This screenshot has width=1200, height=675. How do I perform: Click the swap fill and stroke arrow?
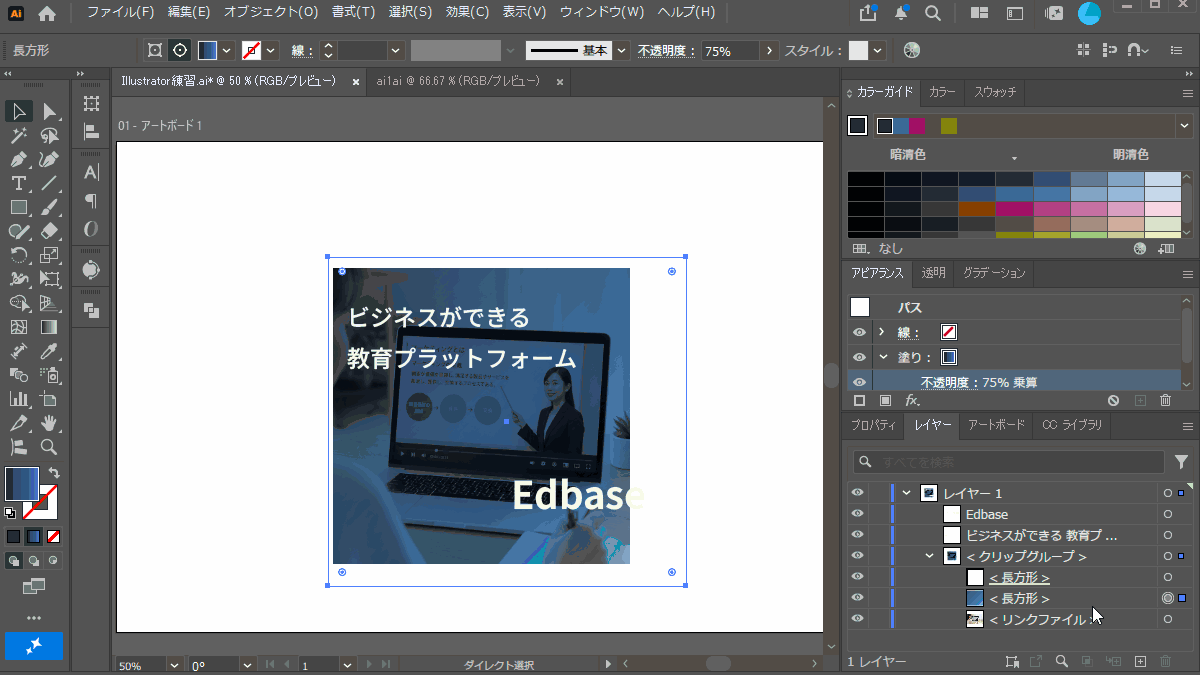tap(53, 473)
